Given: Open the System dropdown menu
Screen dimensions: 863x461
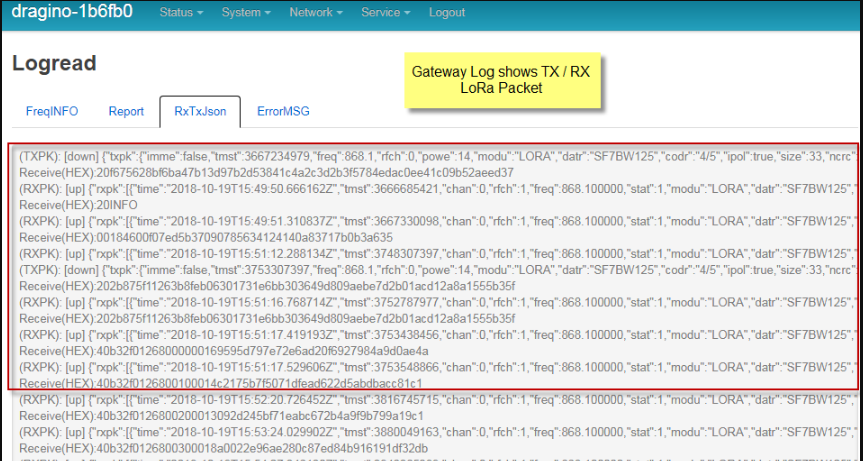Looking at the screenshot, I should (x=246, y=12).
